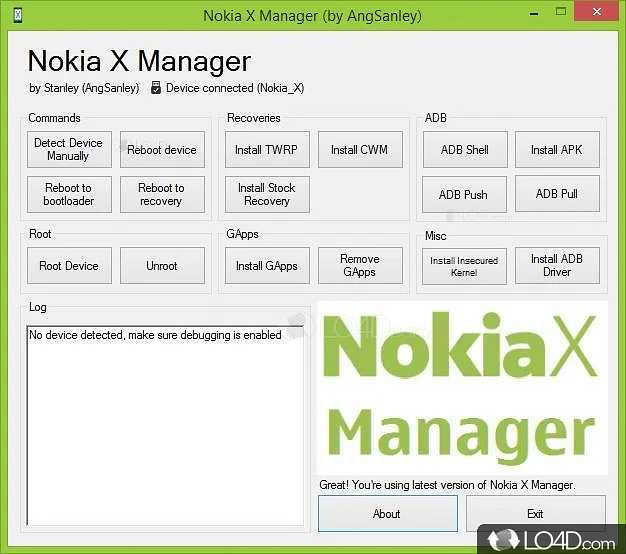Click inside the Log text box
The height and width of the screenshot is (554, 626).
[x=165, y=425]
